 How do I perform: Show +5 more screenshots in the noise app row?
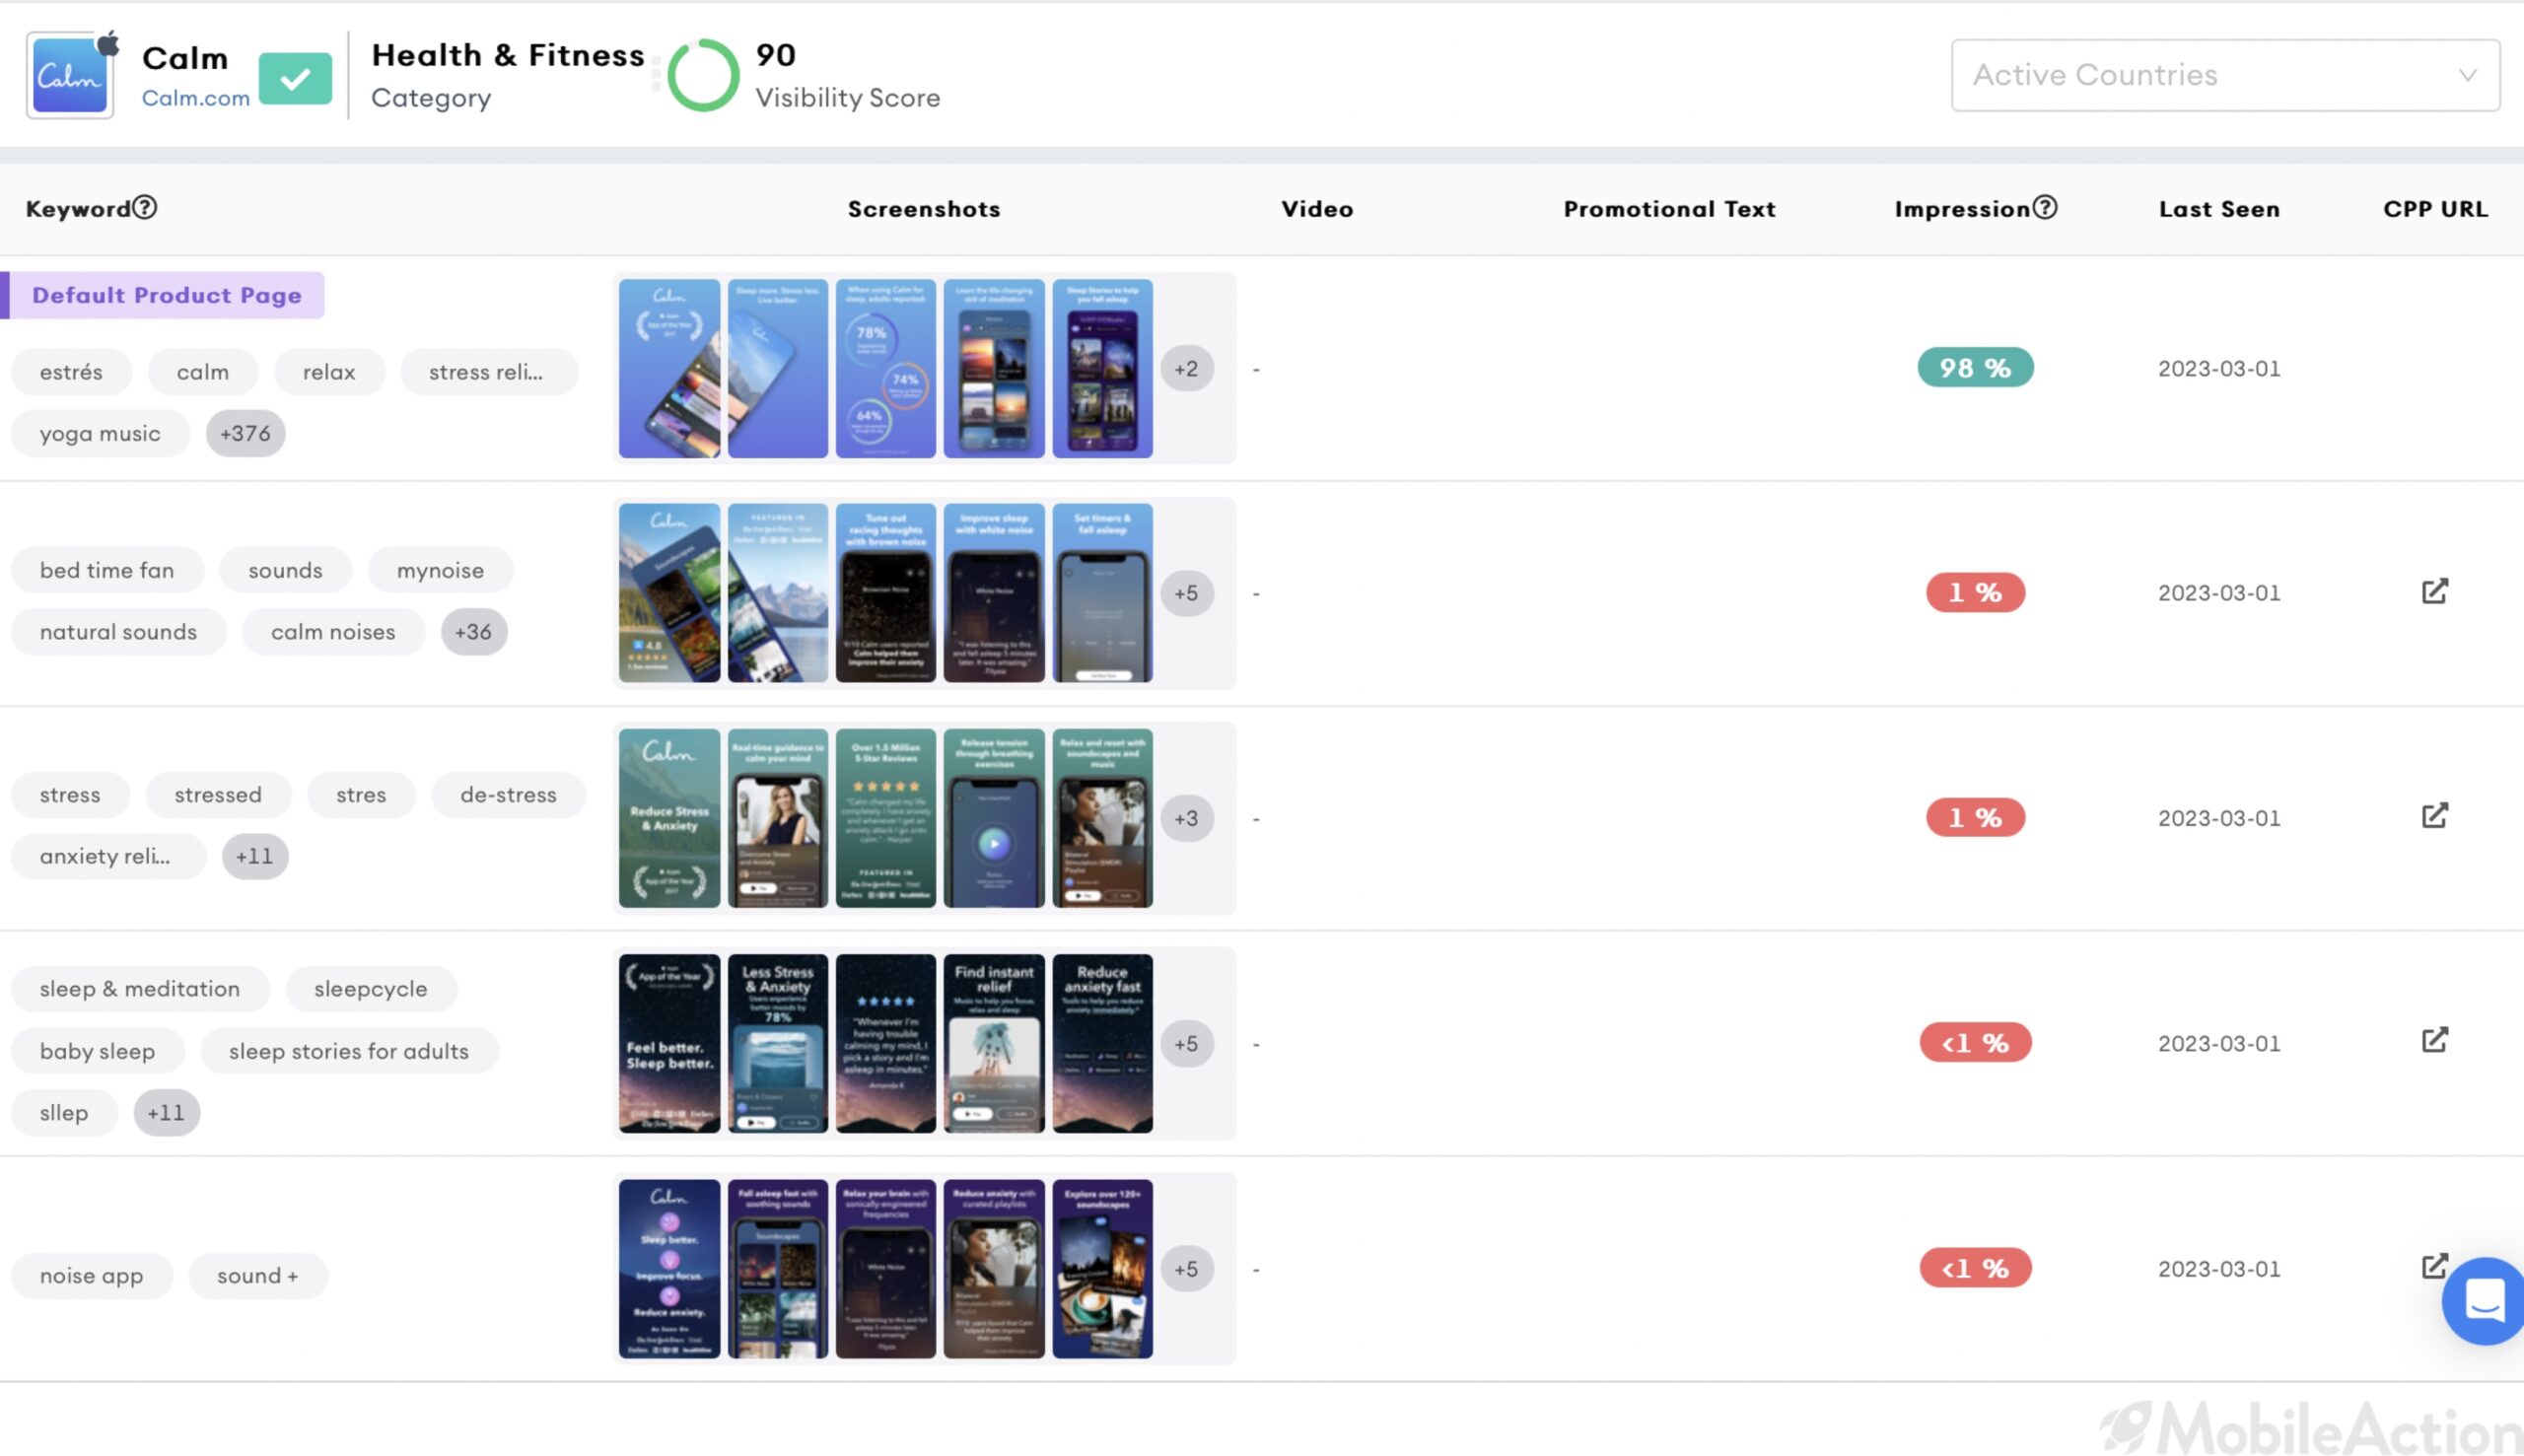point(1186,1269)
